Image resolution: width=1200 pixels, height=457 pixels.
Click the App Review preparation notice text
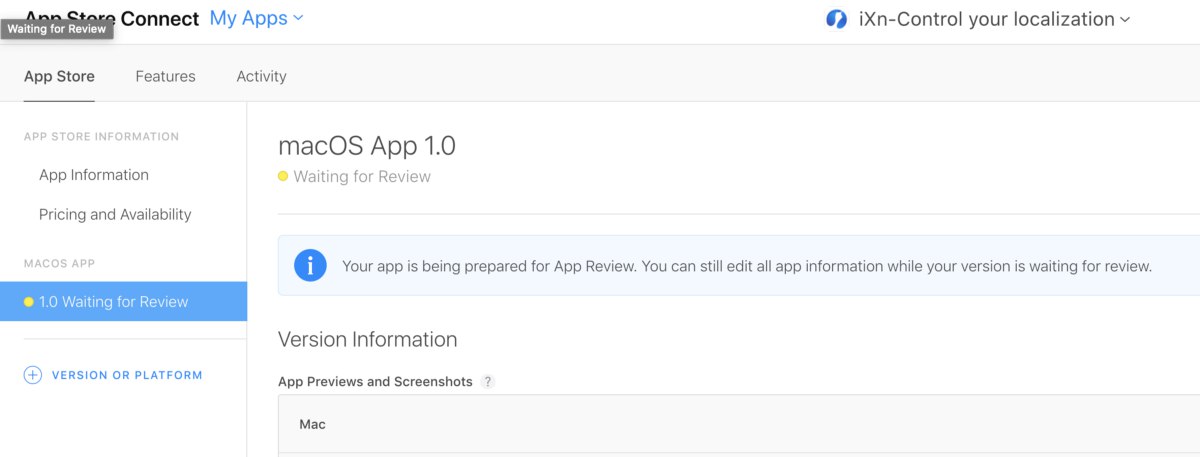click(747, 266)
